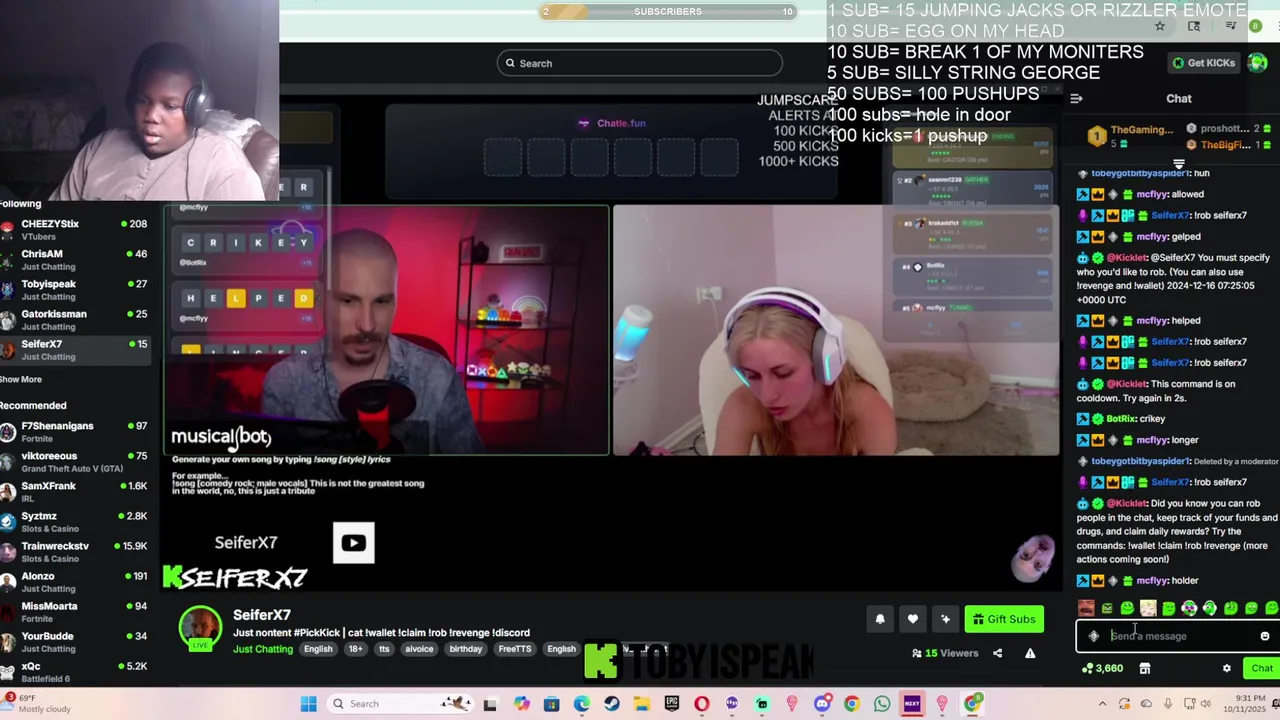This screenshot has height=720, width=1280.
Task: Focus the Send a message input field
Action: coord(1178,636)
